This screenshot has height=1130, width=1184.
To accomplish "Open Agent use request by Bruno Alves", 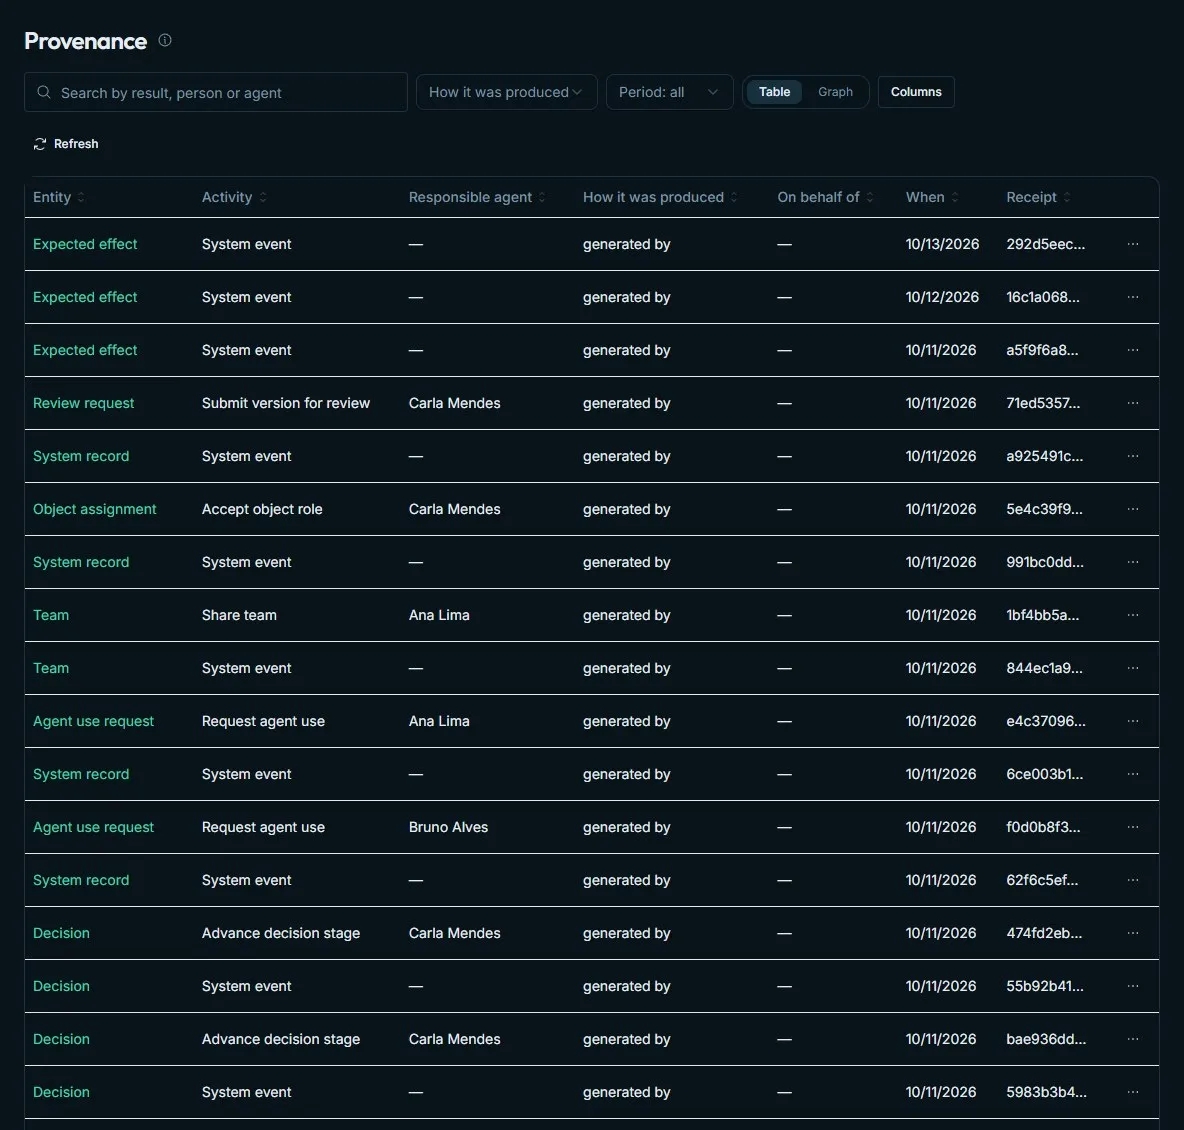I will [x=93, y=826].
